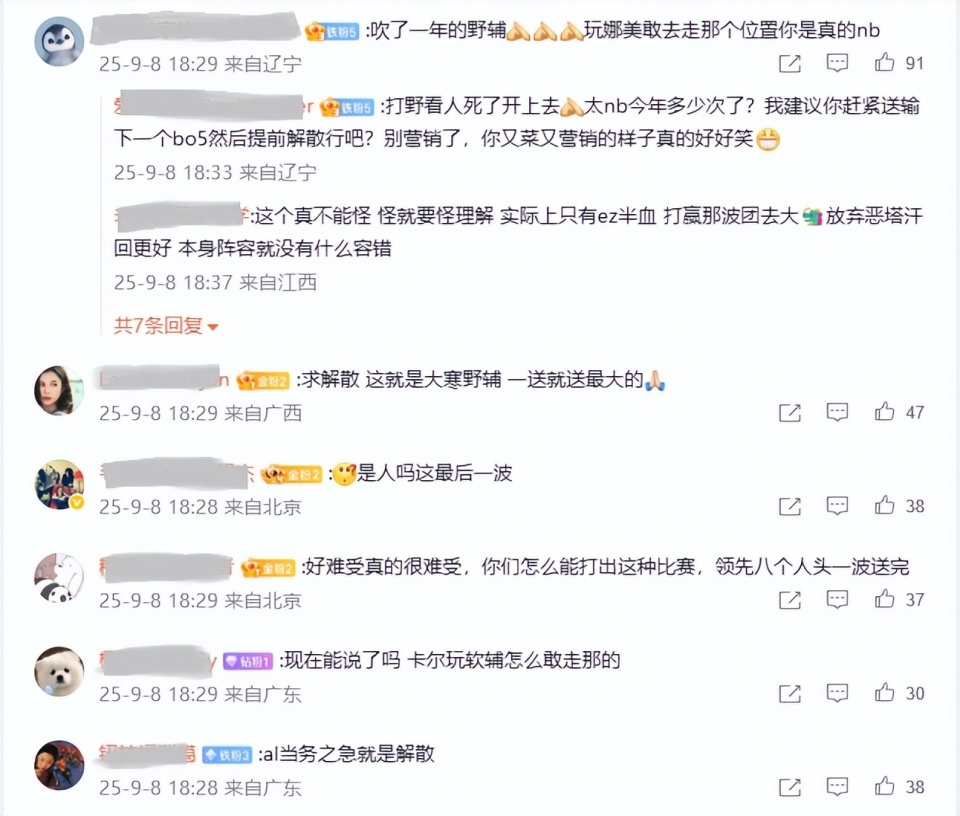The height and width of the screenshot is (816, 960).
Task: Like the 卡尔玩软辅 comment
Action: (x=884, y=692)
